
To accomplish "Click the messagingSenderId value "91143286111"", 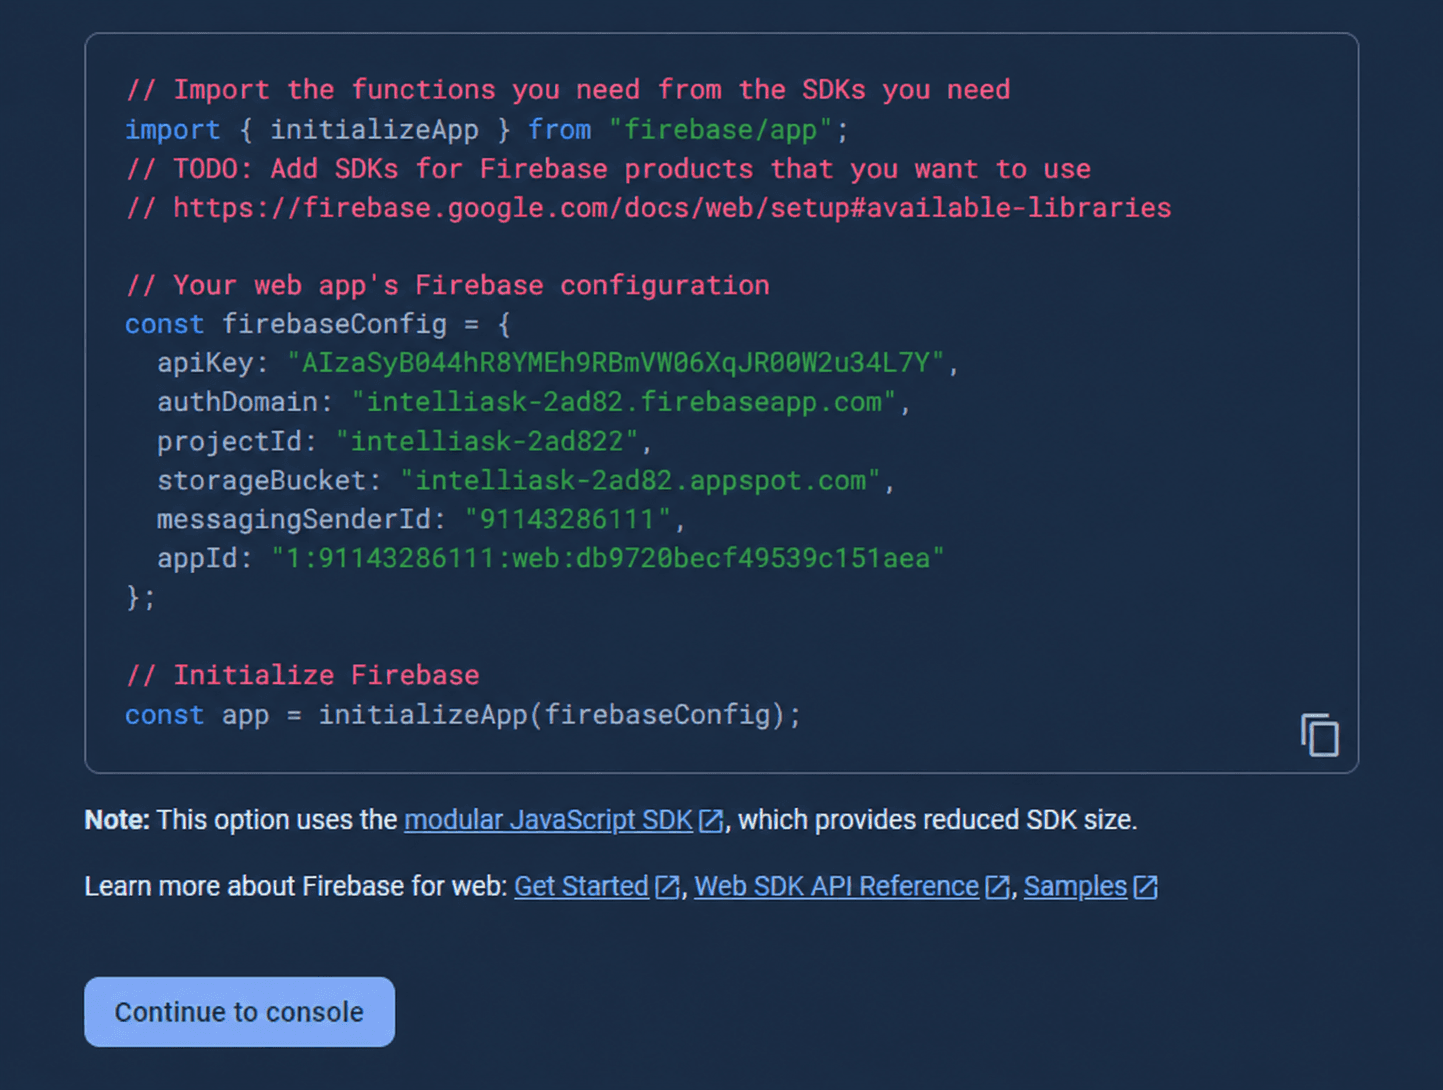I will coord(568,519).
